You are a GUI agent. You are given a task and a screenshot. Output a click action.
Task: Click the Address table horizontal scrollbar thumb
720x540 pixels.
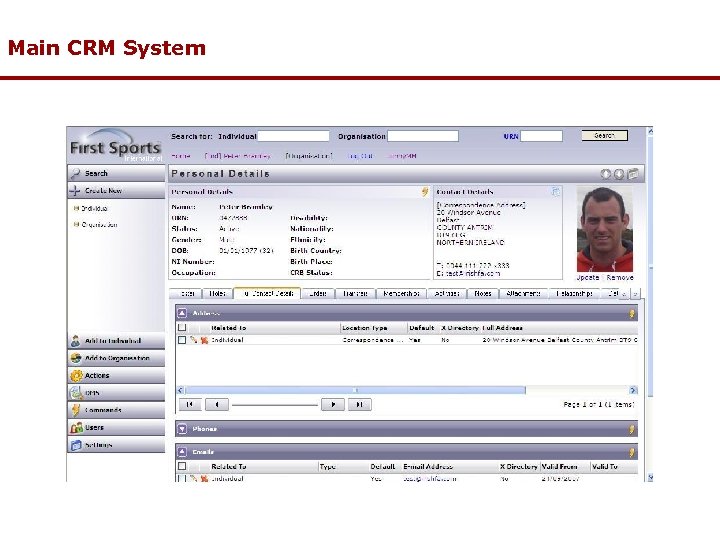(x=355, y=390)
